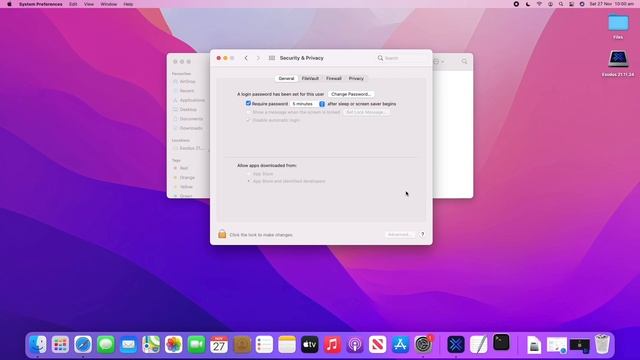Image resolution: width=640 pixels, height=360 pixels.
Task: Open the 5 minutes password delay dropdown
Action: pos(308,104)
